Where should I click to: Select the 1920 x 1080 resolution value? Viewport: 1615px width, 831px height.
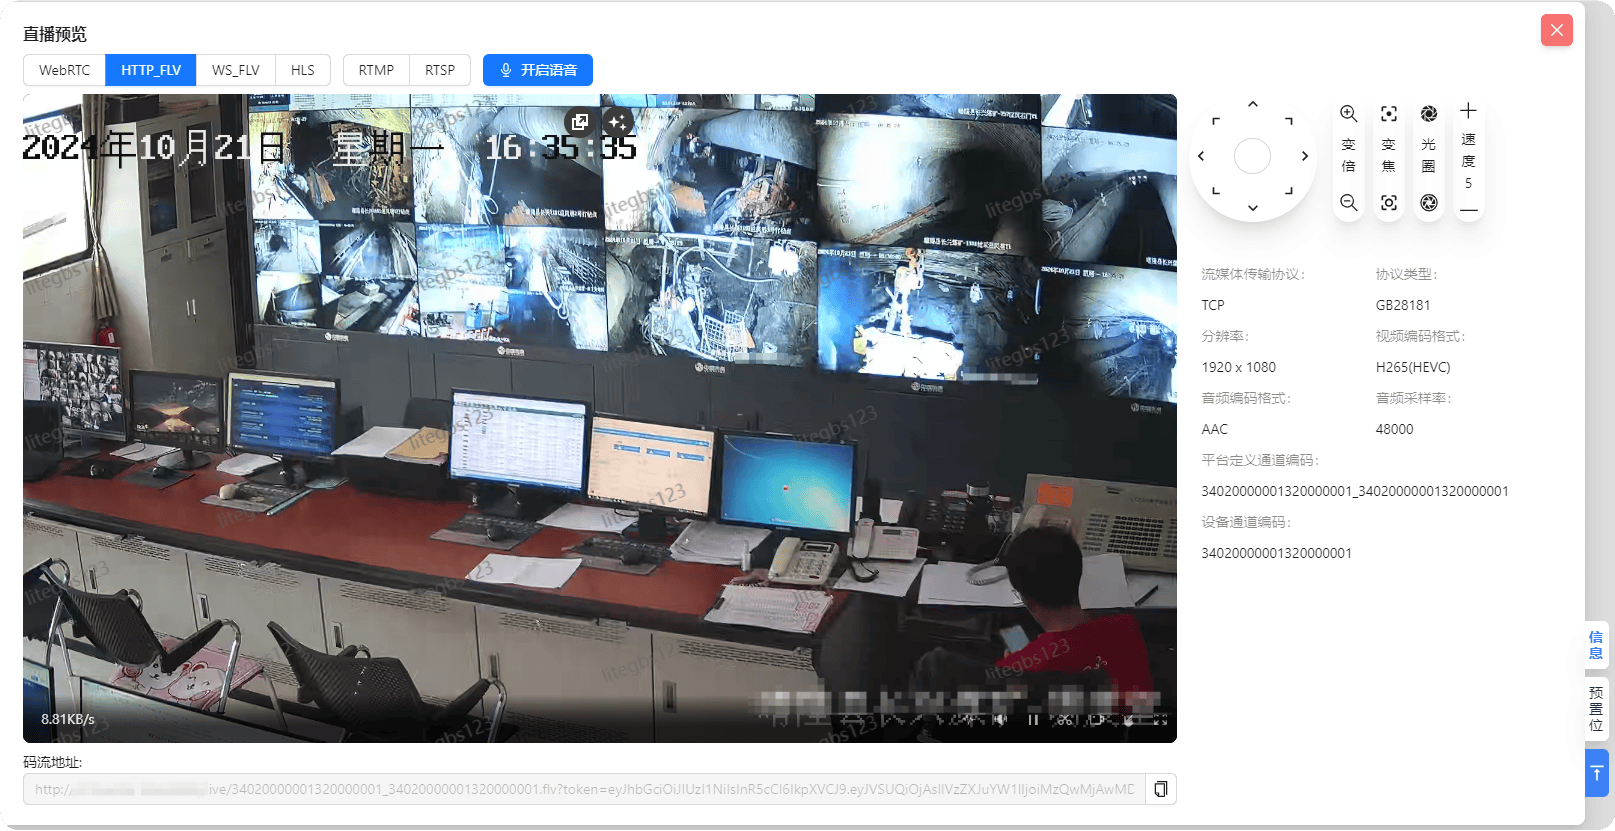[1239, 367]
